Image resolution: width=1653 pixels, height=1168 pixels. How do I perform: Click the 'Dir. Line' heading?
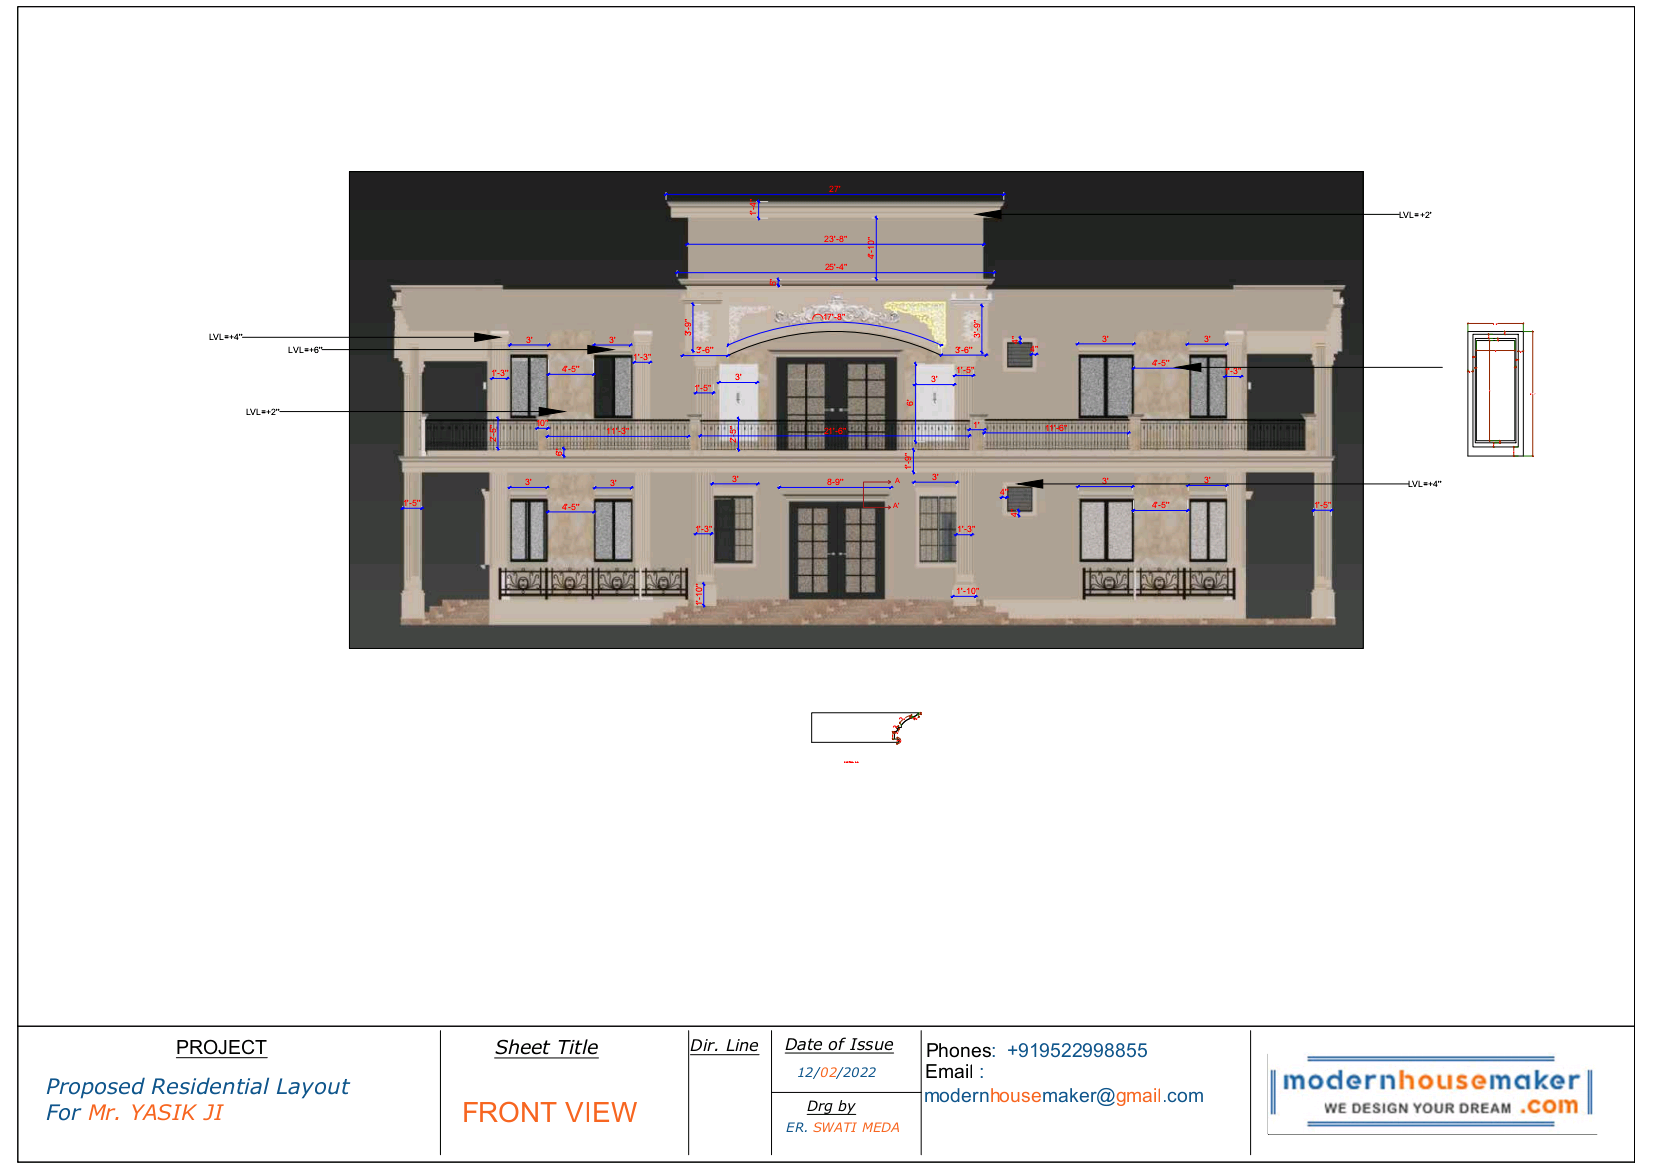click(724, 1045)
